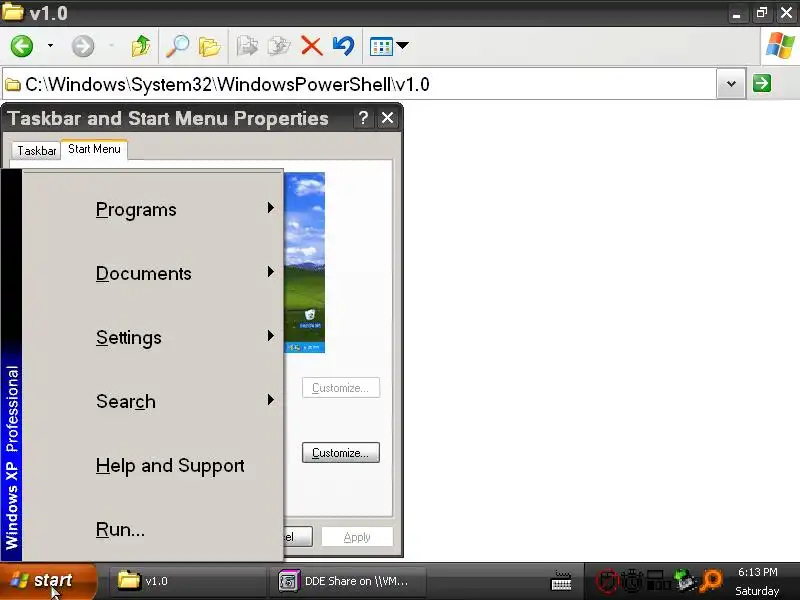Image resolution: width=800 pixels, height=600 pixels.
Task: Click the address bar path field
Action: (359, 84)
